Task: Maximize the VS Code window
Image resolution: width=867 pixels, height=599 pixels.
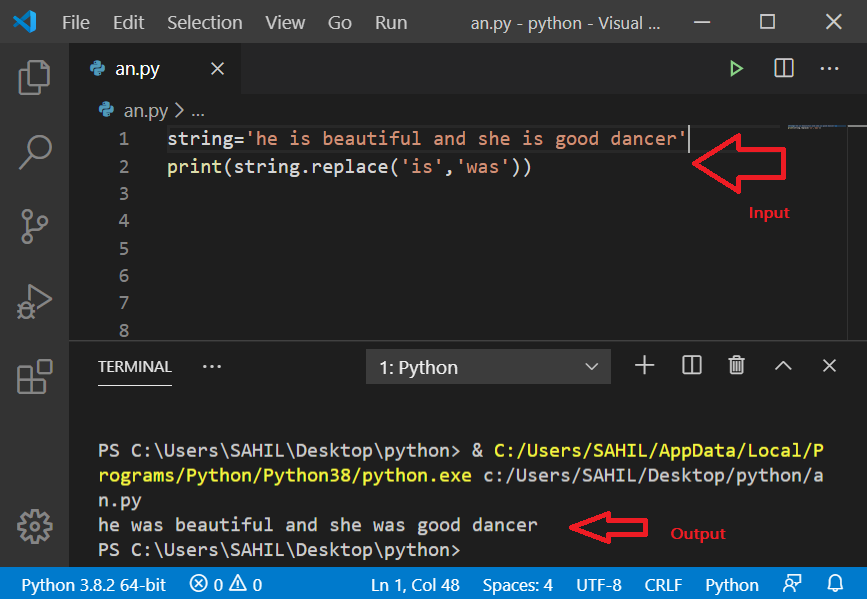Action: click(x=767, y=22)
